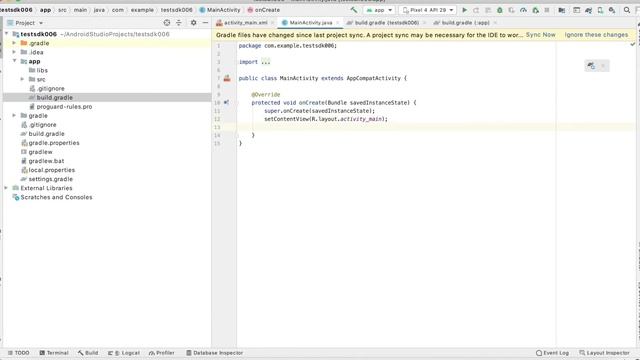The image size is (640, 360).
Task: Open the Terminal tool window
Action: [x=54, y=353]
